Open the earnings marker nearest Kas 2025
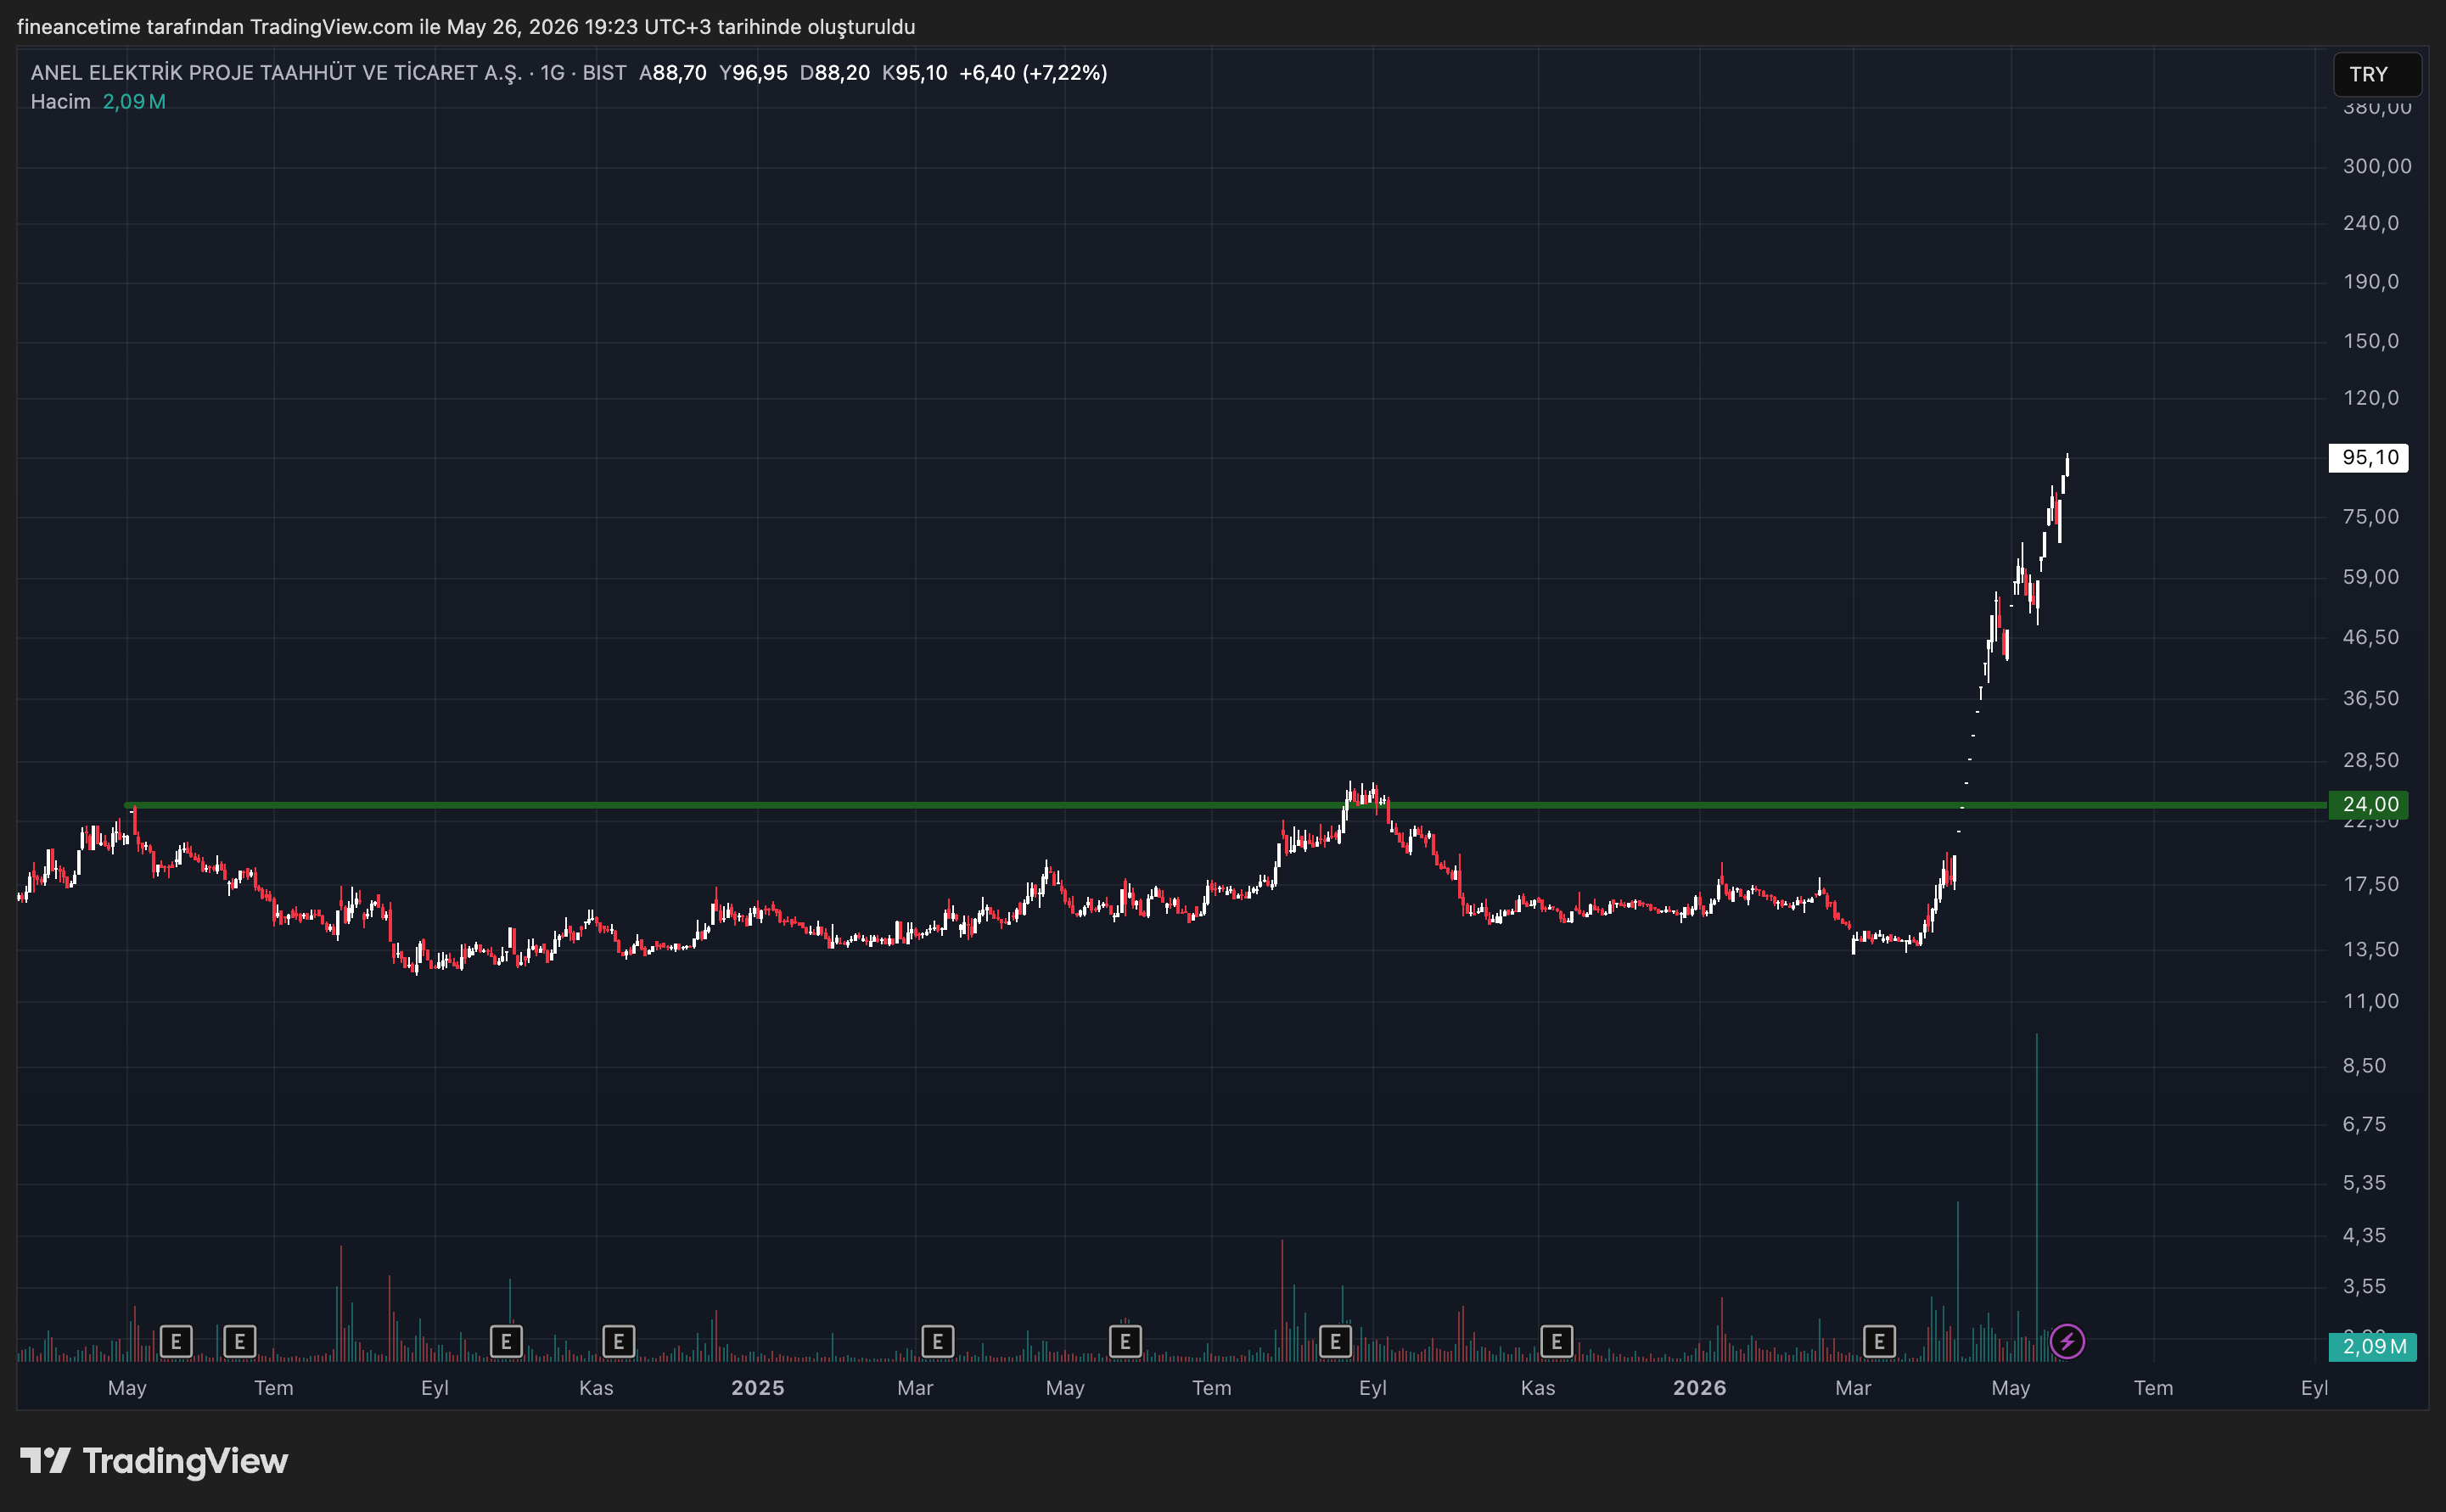 pos(1556,1341)
